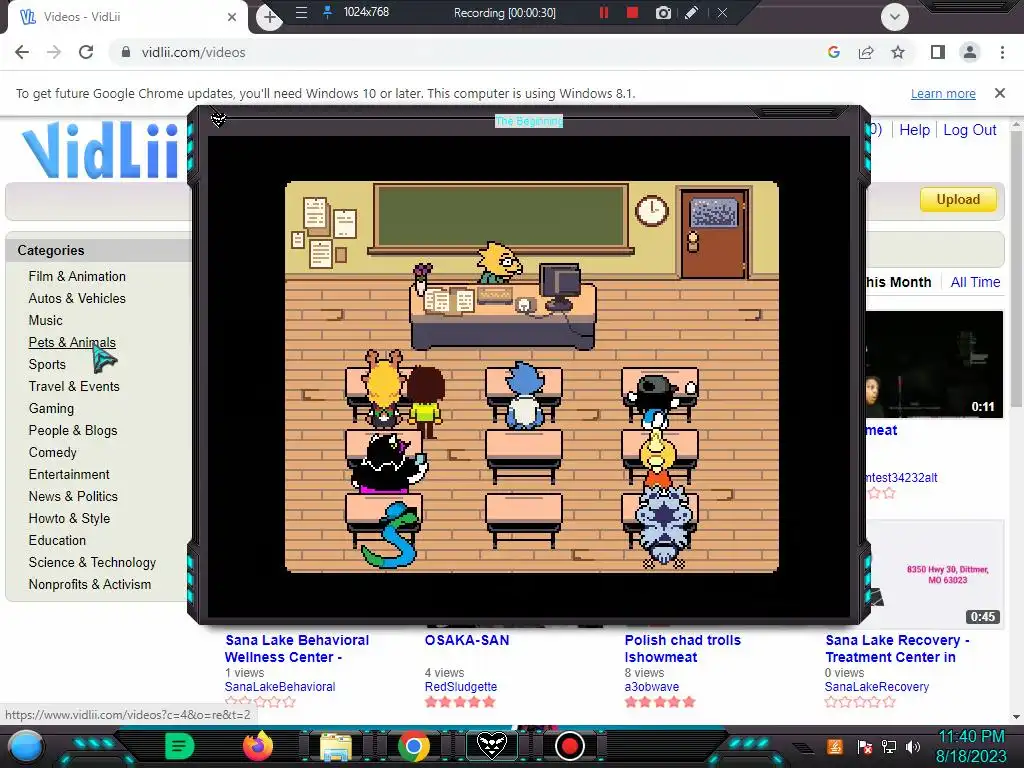Image resolution: width=1024 pixels, height=768 pixels.
Task: Open the Polish chad trolls Ishowmeat video
Action: pos(682,648)
